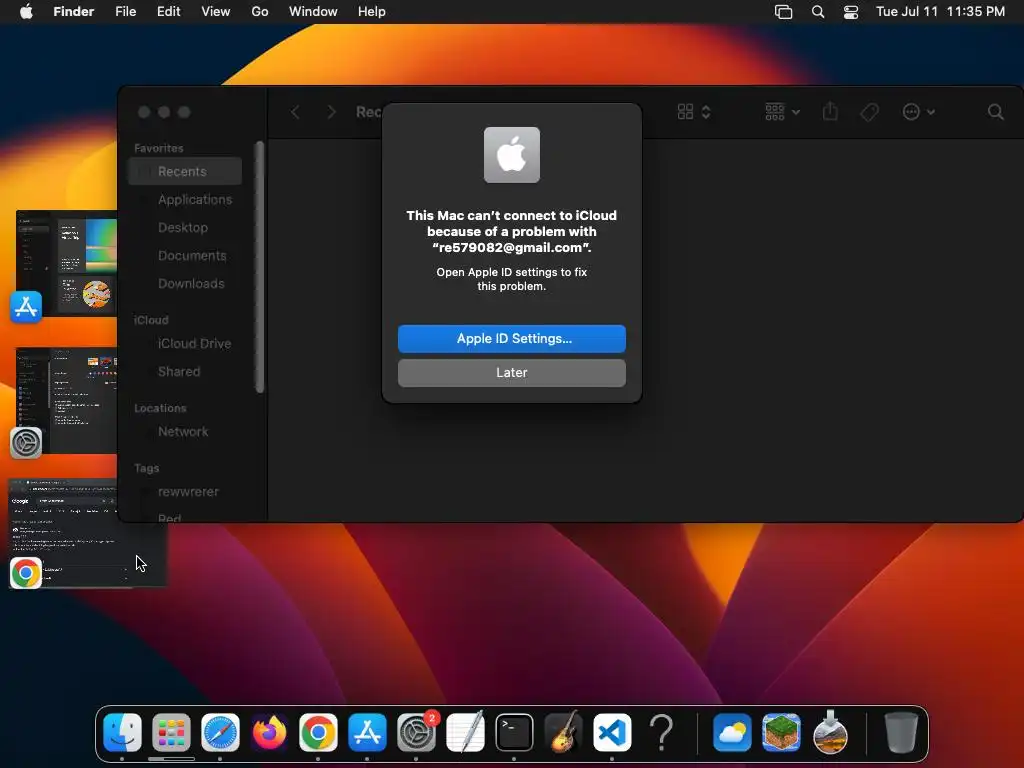Open Visual Studio Code from the Dock
Viewport: 1024px width, 768px height.
[x=612, y=732]
